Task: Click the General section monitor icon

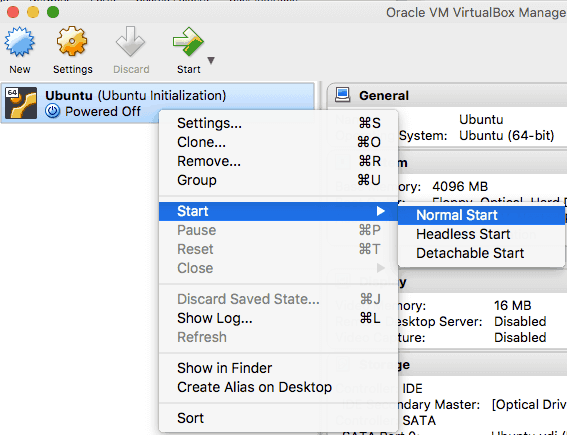Action: click(x=342, y=95)
